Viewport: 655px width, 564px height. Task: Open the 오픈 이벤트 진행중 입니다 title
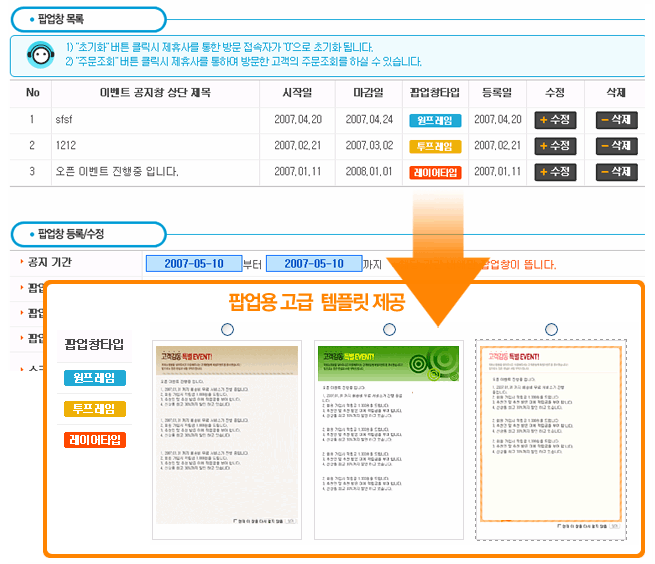pyautogui.click(x=117, y=172)
